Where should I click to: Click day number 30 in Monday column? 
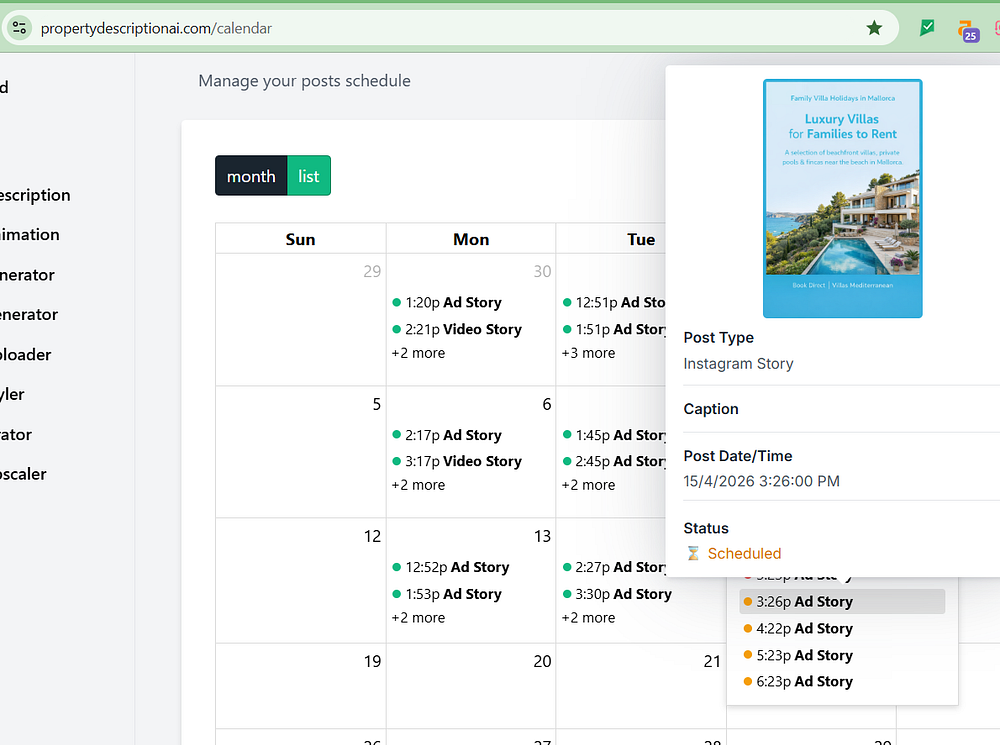pos(543,271)
